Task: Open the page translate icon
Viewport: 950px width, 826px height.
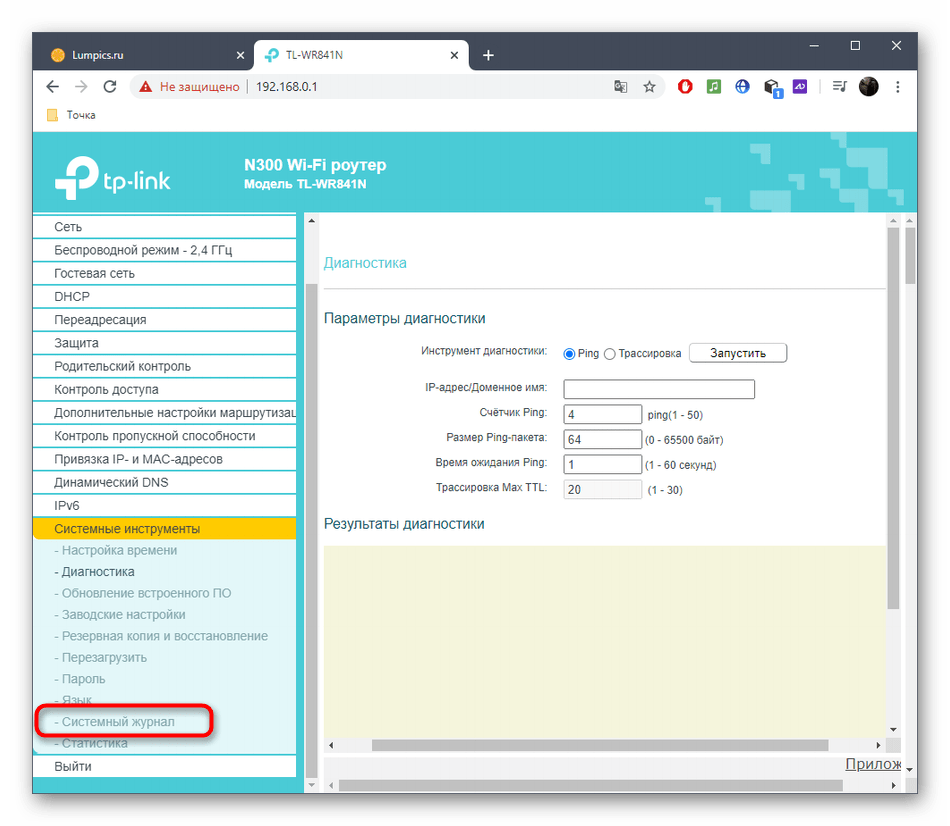Action: [x=620, y=87]
